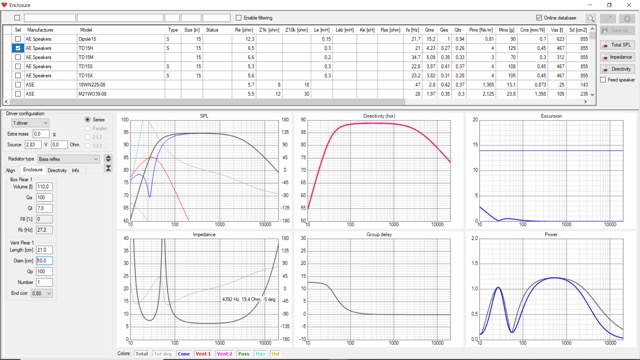Click the Total color legend swatch
Screen dimensions: 640x360
coord(142,354)
